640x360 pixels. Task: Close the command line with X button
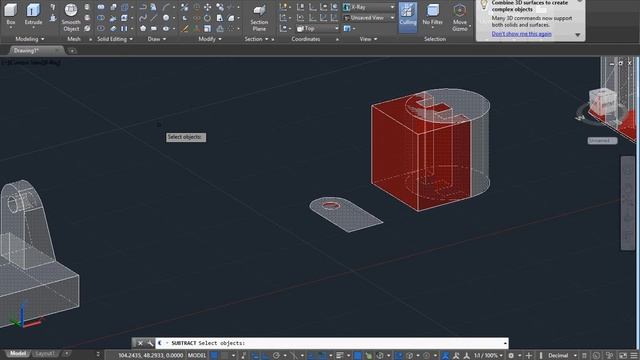[140, 343]
